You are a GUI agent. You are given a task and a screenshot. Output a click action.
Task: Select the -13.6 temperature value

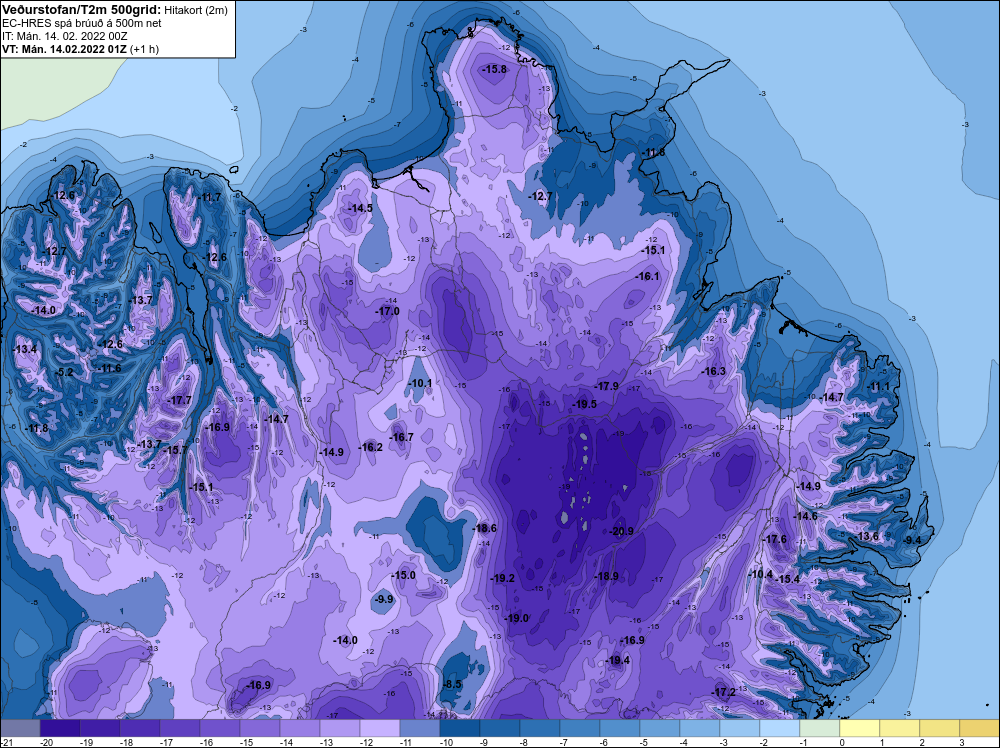click(867, 536)
